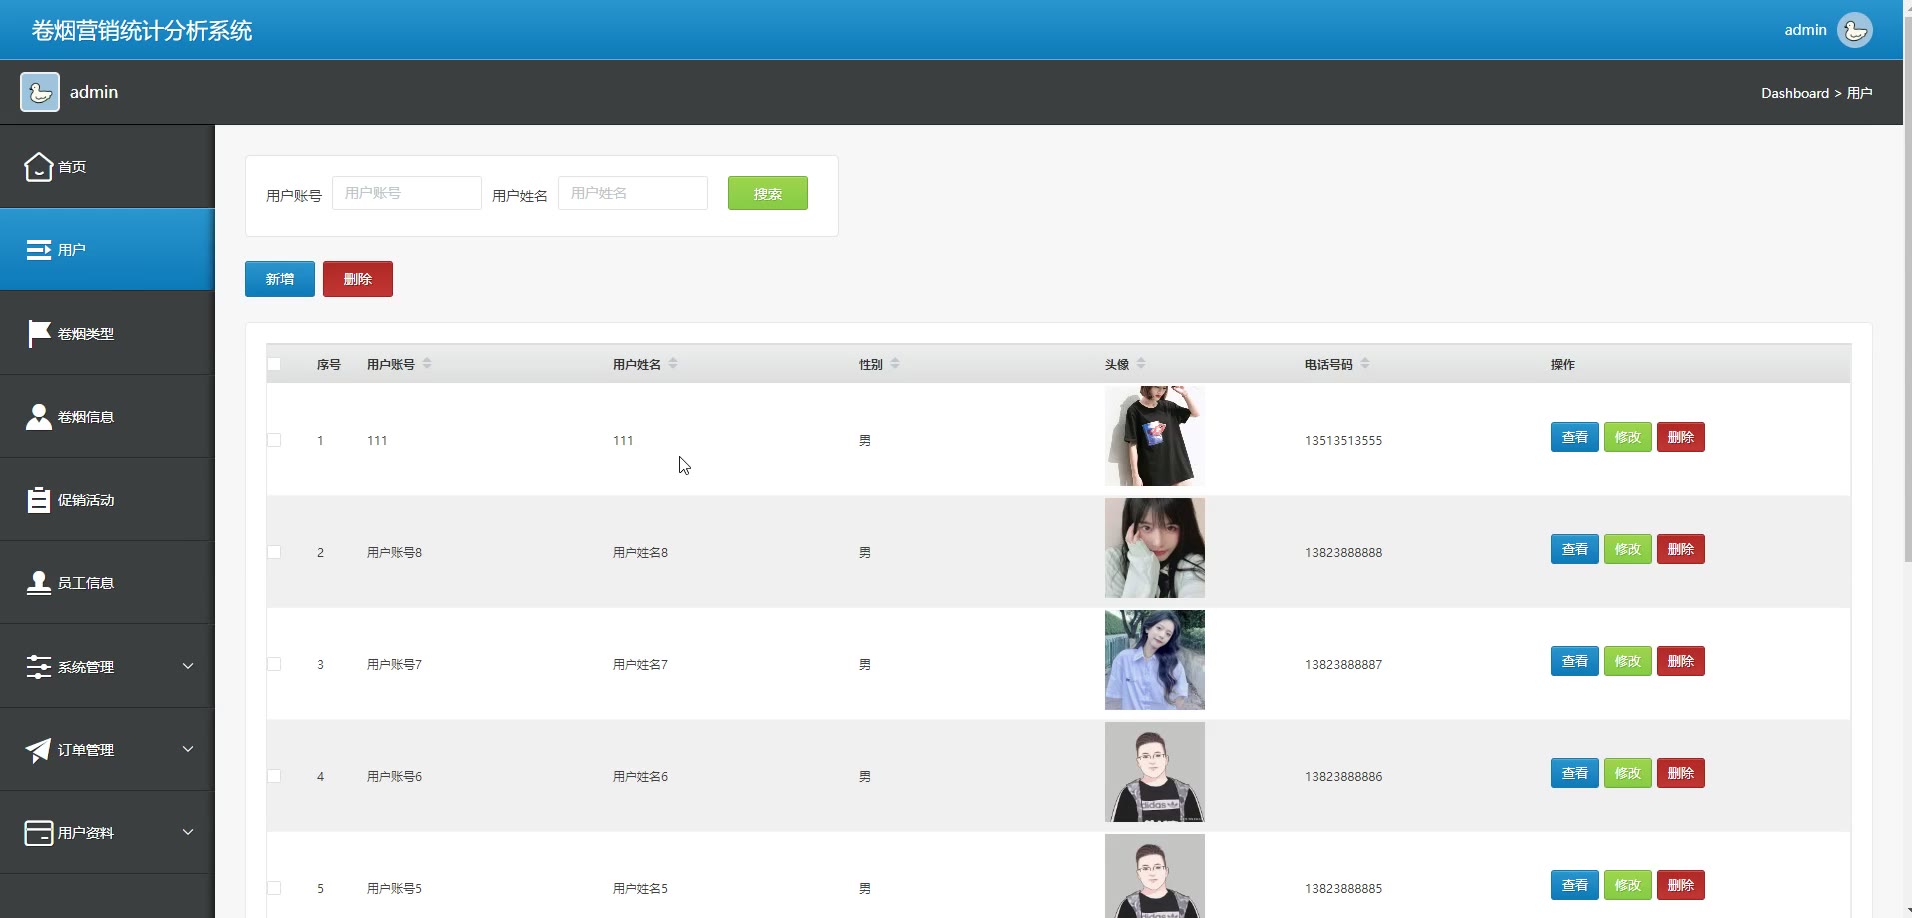
Task: Click the red 删除 button above the table
Action: coord(358,279)
